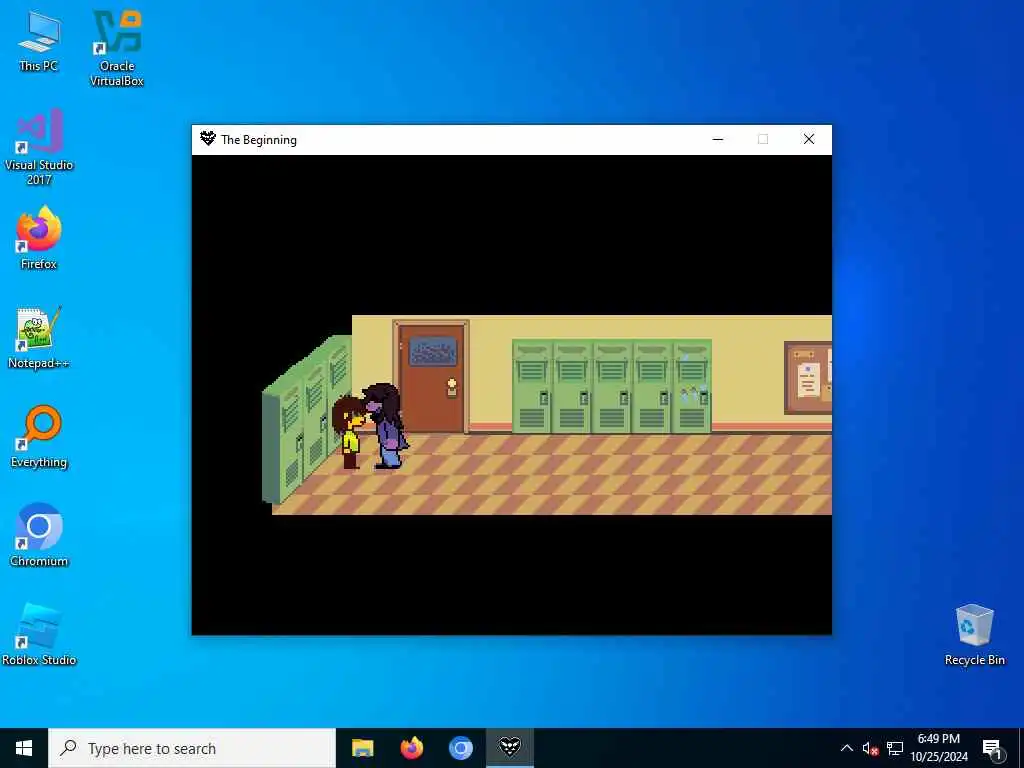Click the brown classroom door in the game
The image size is (1024, 768).
pos(431,376)
